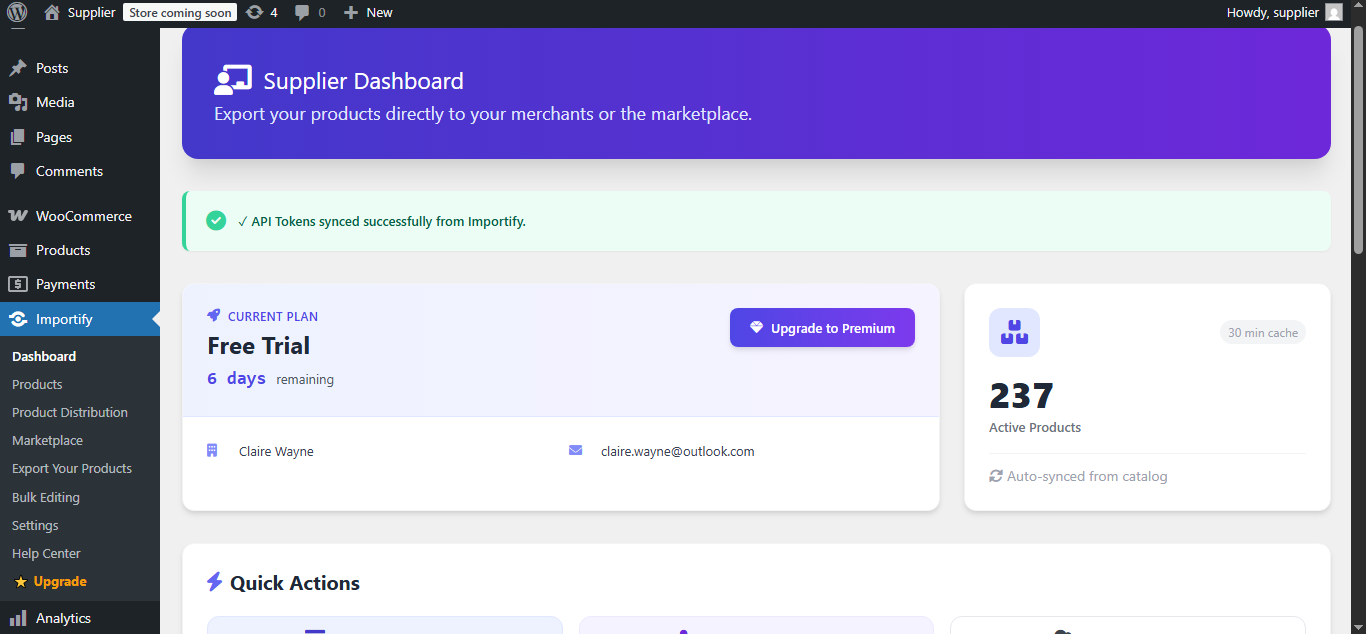Open the Supplier site home icon

(x=52, y=12)
